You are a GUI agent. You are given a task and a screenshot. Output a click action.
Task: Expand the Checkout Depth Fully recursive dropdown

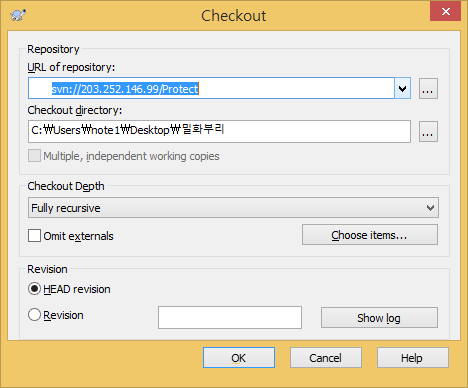(233, 208)
